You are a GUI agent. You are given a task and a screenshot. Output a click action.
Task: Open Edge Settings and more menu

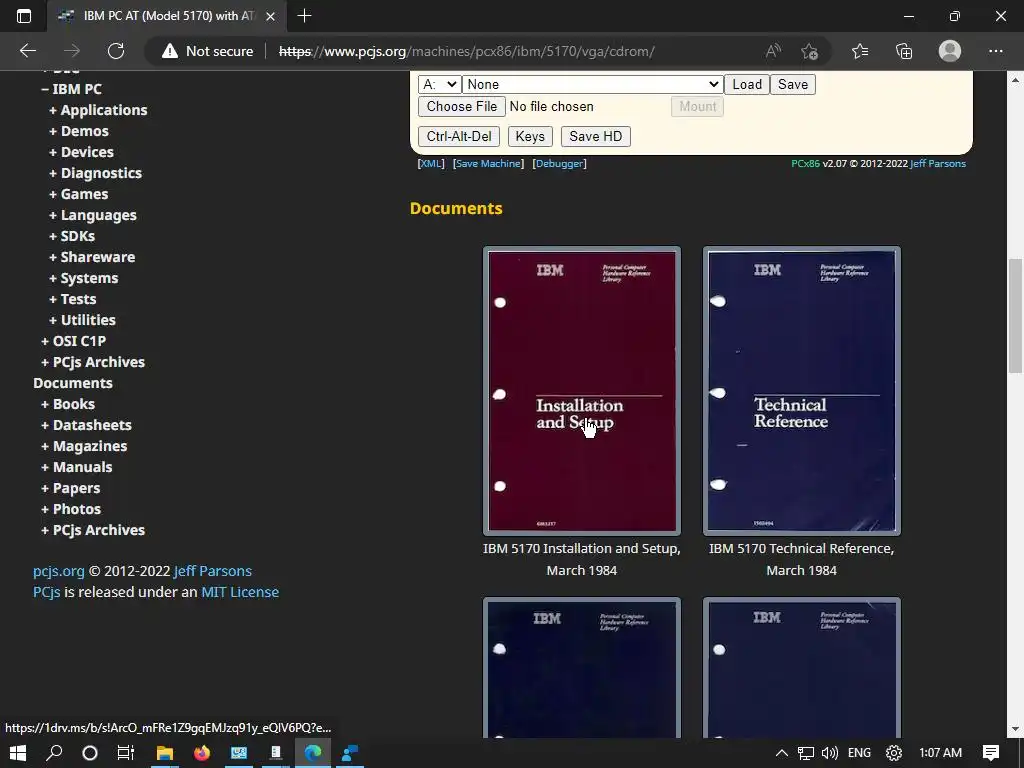pyautogui.click(x=995, y=51)
